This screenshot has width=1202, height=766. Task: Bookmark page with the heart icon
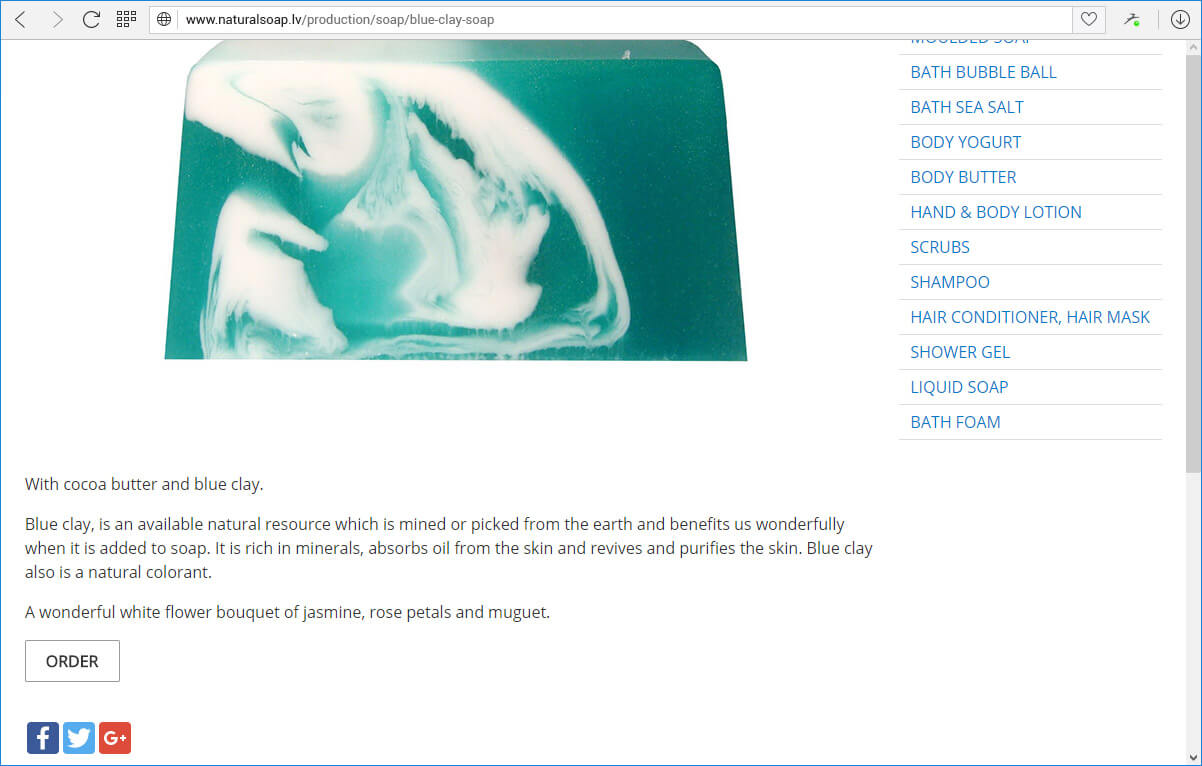[1089, 19]
